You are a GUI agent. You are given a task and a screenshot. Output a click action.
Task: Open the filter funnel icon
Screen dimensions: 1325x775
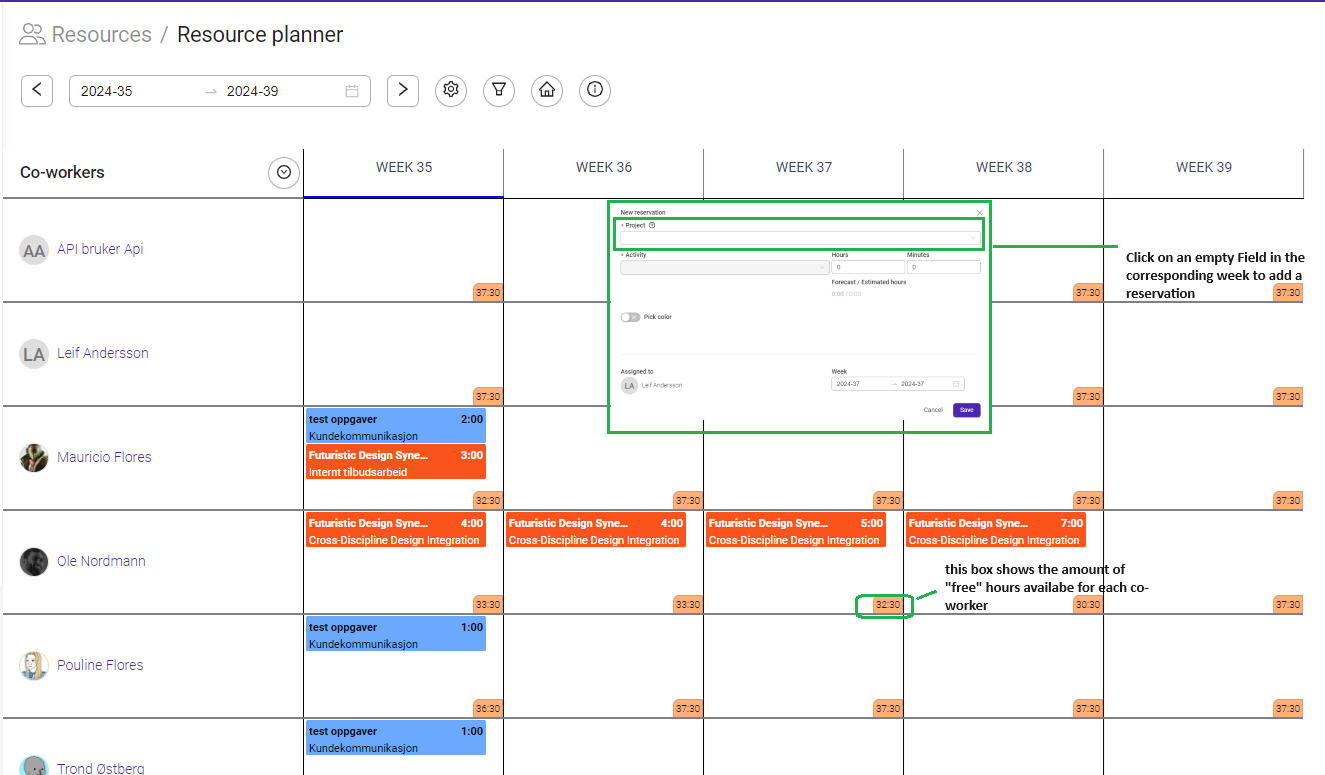pyautogui.click(x=499, y=90)
